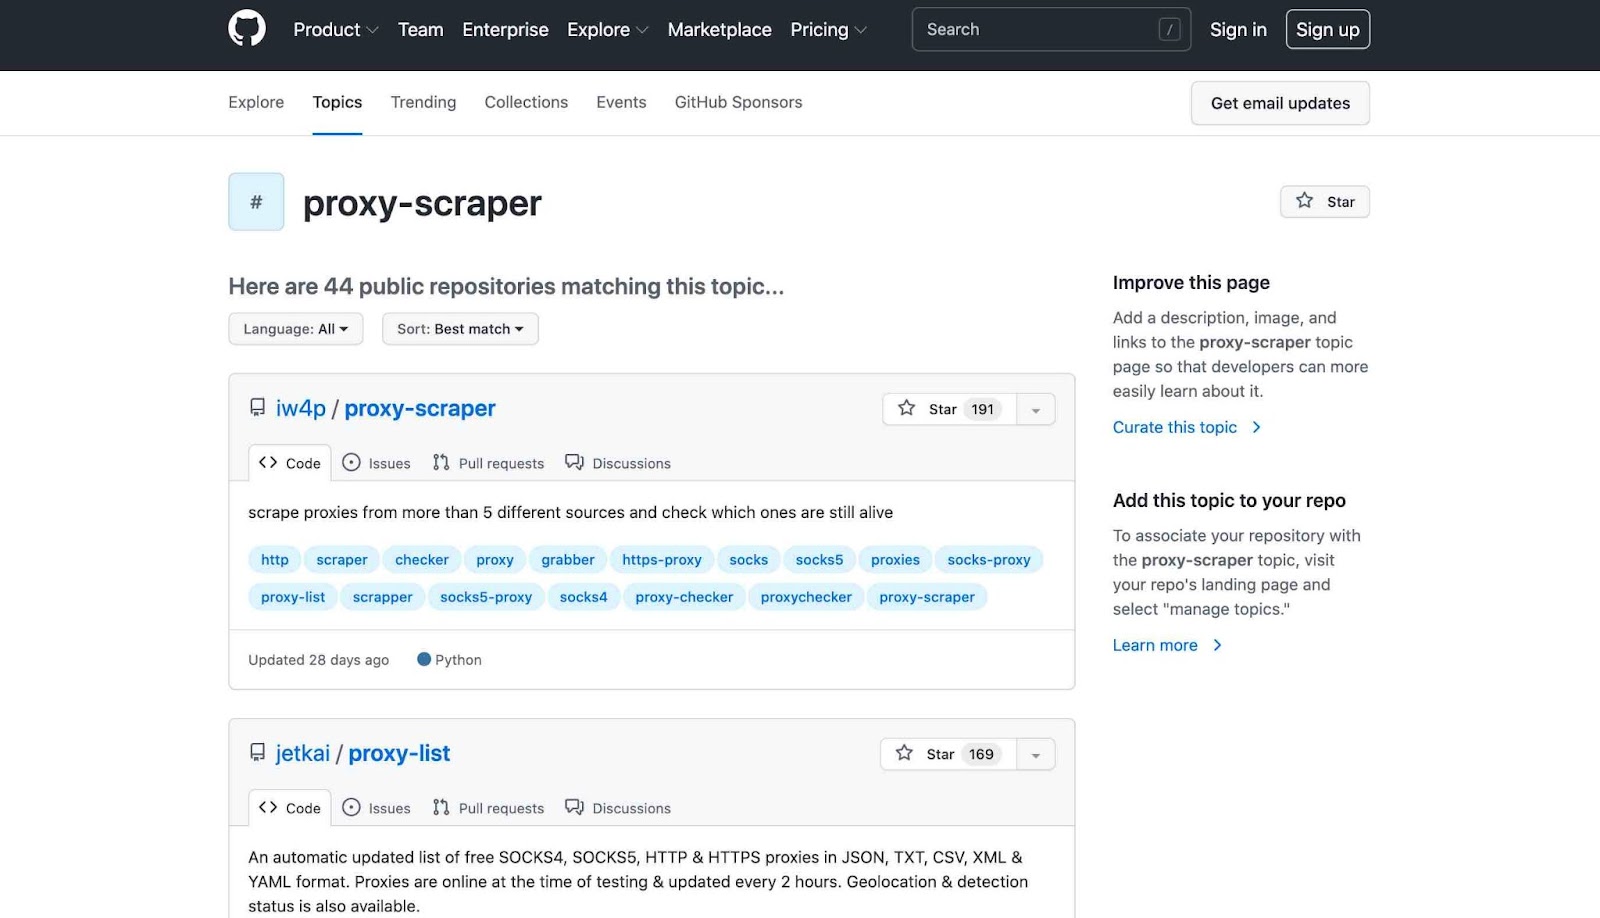Click the 169 star count badge
Viewport: 1600px width, 918px height.
(x=981, y=754)
